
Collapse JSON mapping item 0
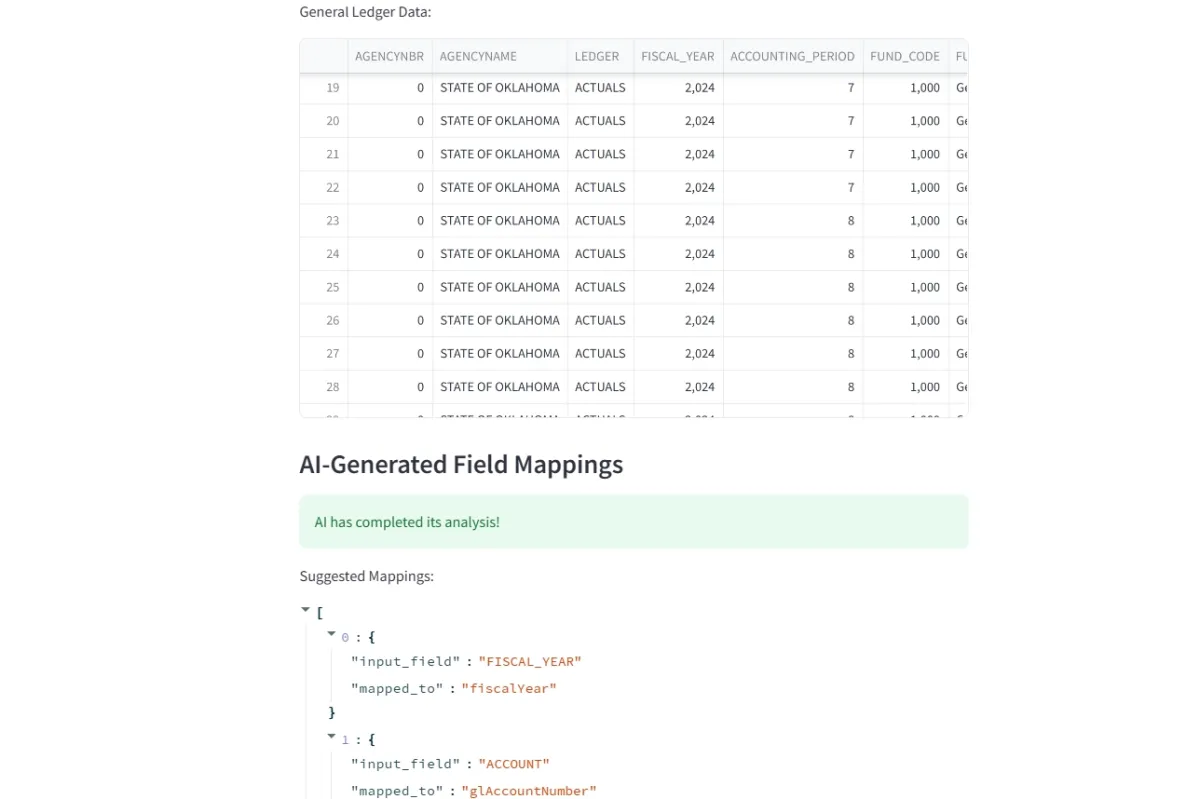(331, 633)
